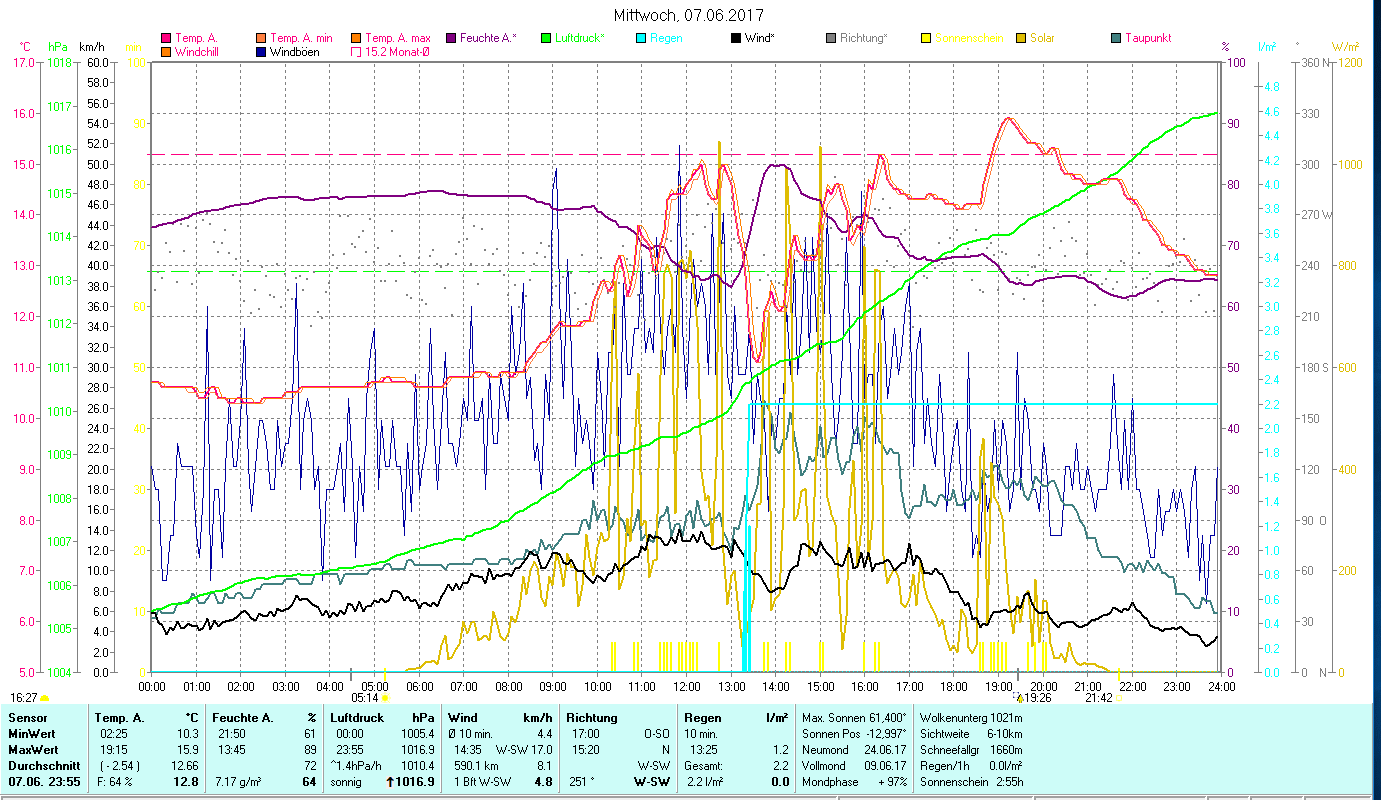Click the average temperature value '12.66'
Viewport: 1381px width, 800px height.
[x=185, y=765]
